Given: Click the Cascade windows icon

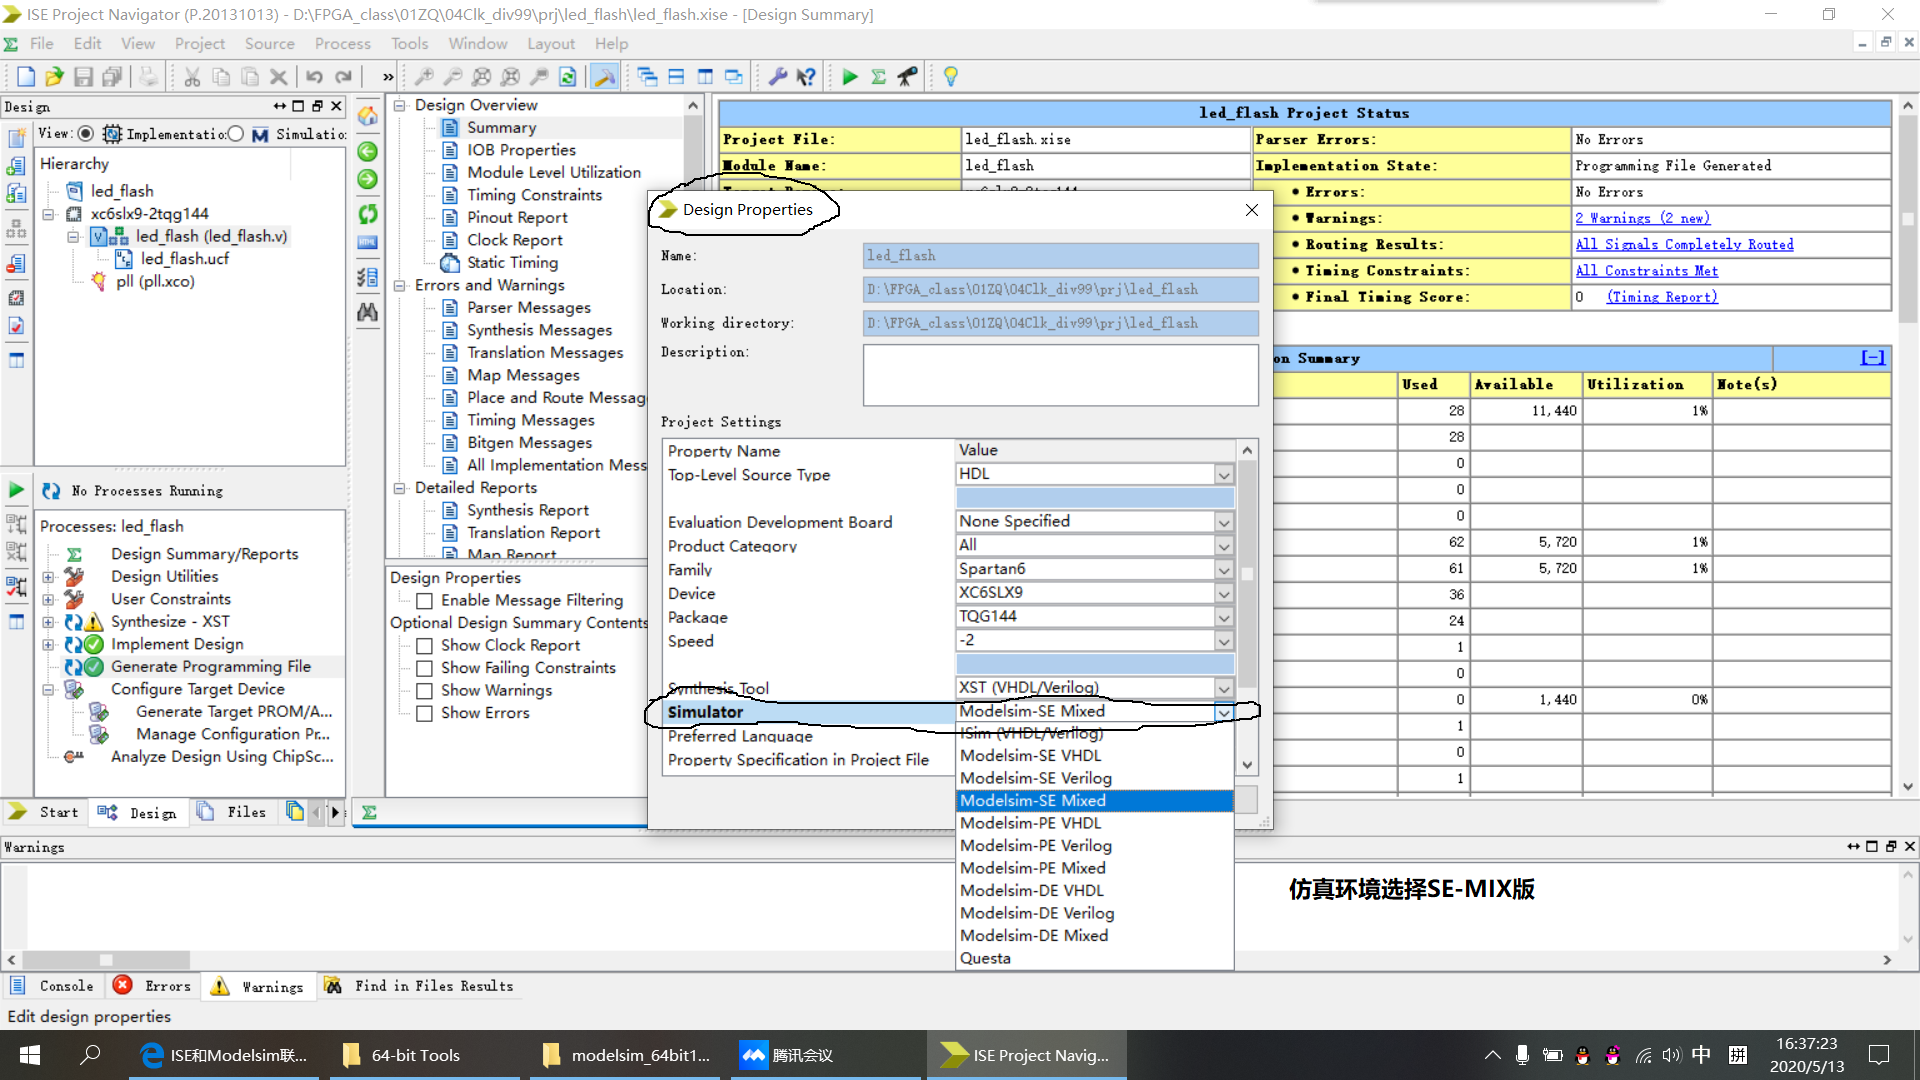Looking at the screenshot, I should pos(647,77).
